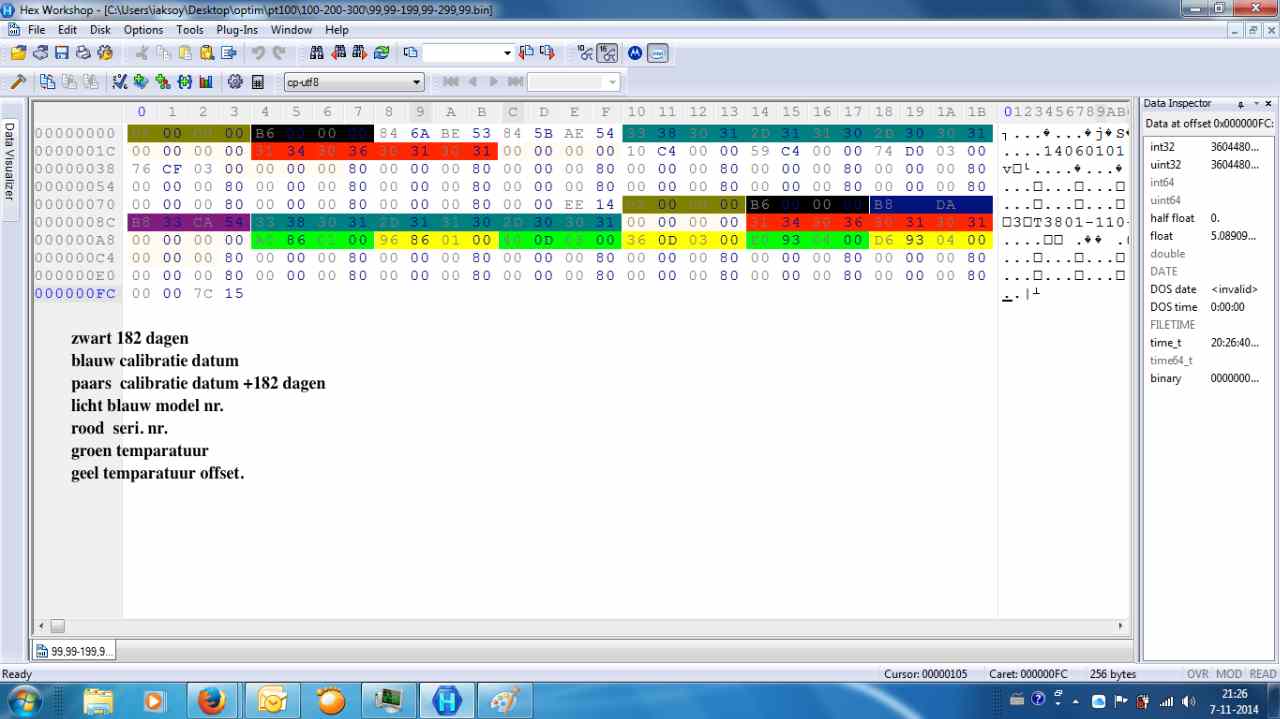Click the Find binoculars icon
Image resolution: width=1280 pixels, height=719 pixels.
317,53
